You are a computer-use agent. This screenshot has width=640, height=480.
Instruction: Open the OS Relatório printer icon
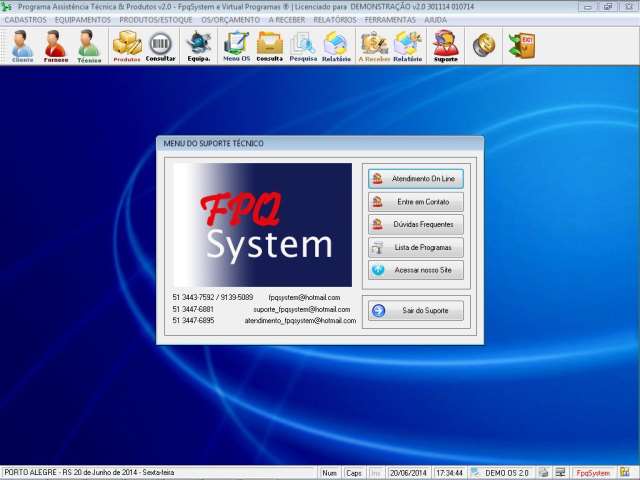click(x=336, y=46)
